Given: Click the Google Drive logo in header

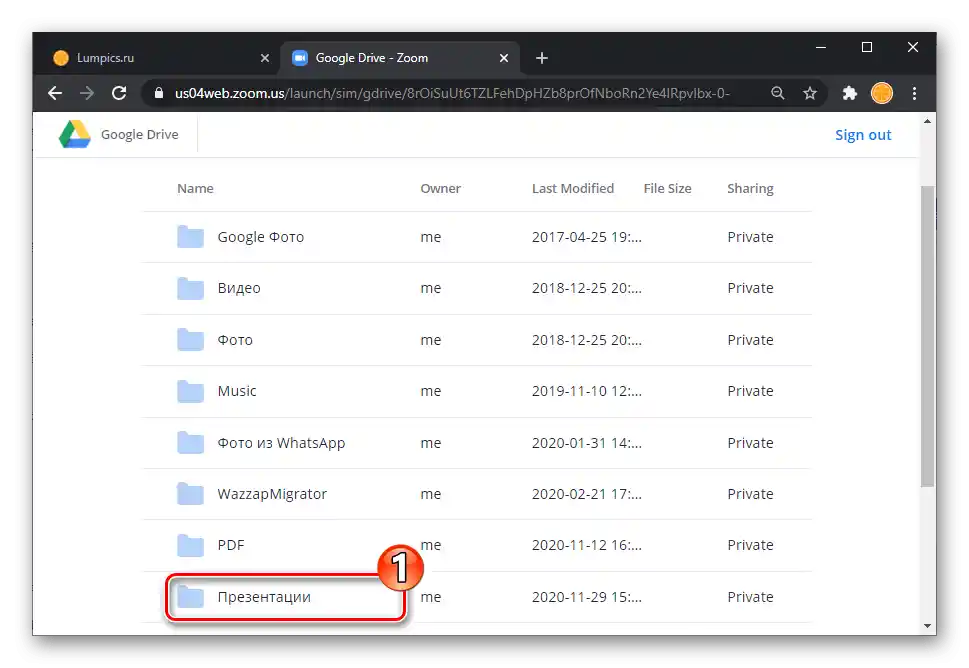Looking at the screenshot, I should pyautogui.click(x=75, y=133).
